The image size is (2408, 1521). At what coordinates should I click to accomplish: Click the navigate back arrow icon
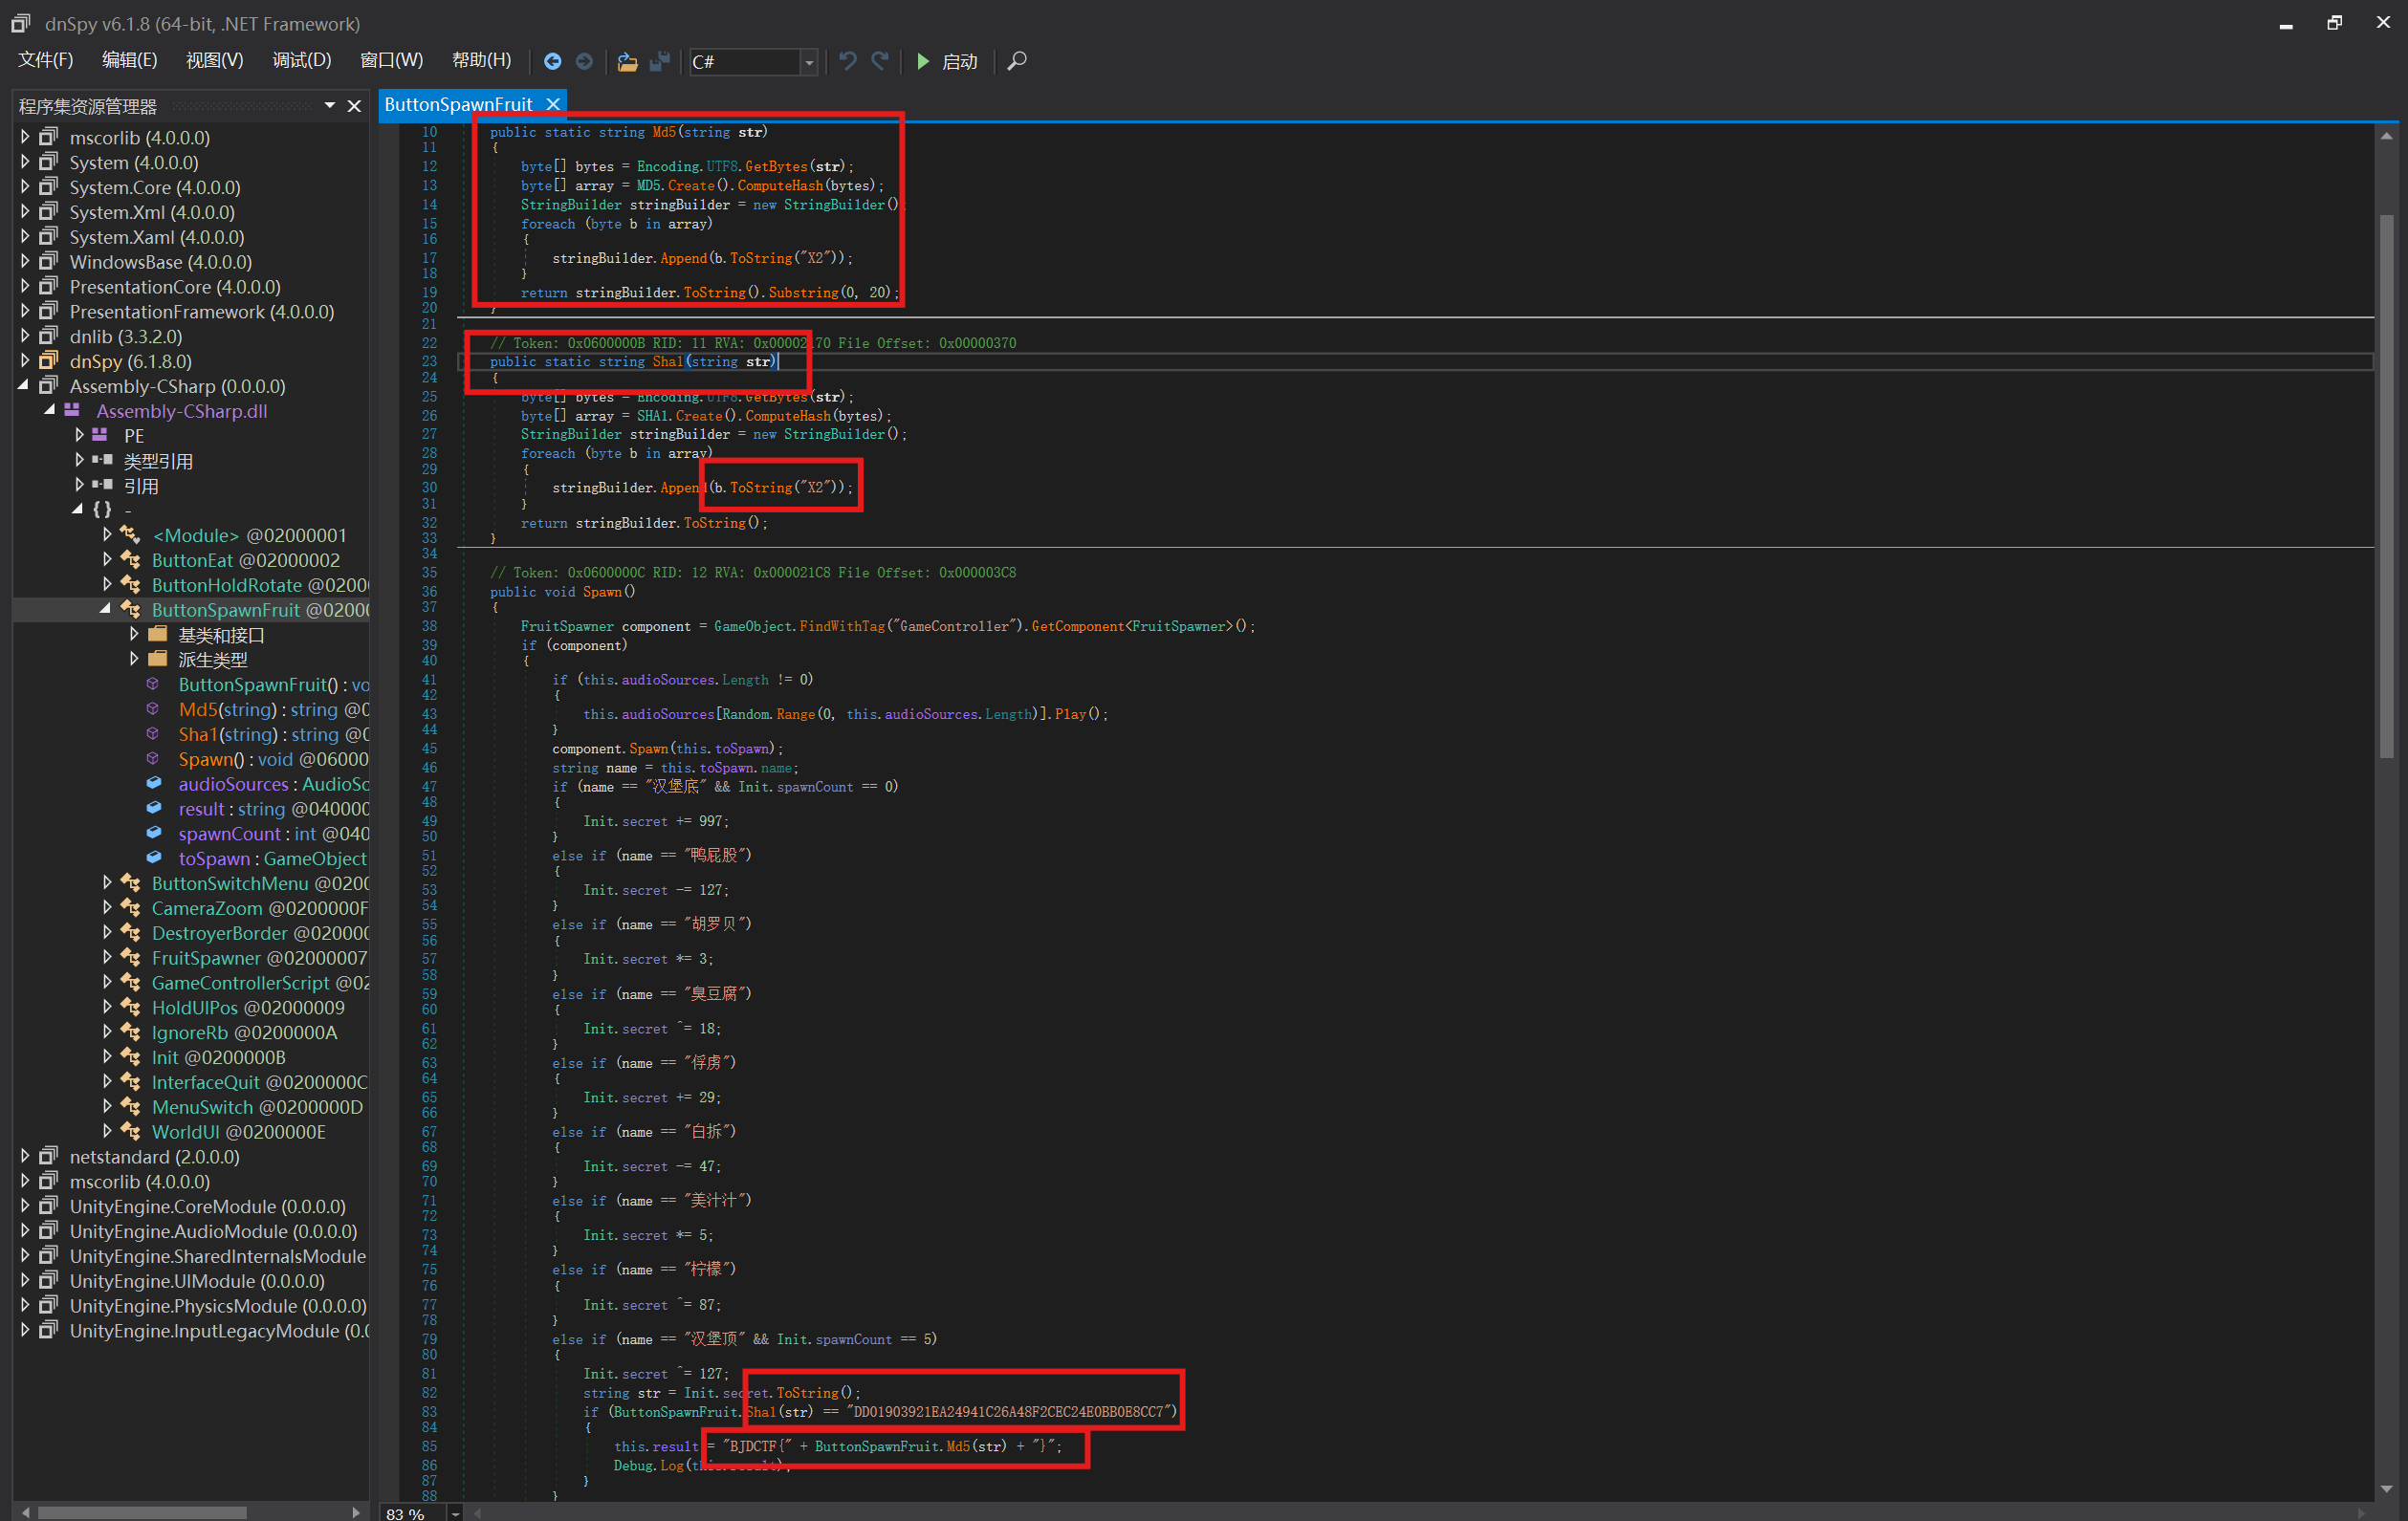552,62
